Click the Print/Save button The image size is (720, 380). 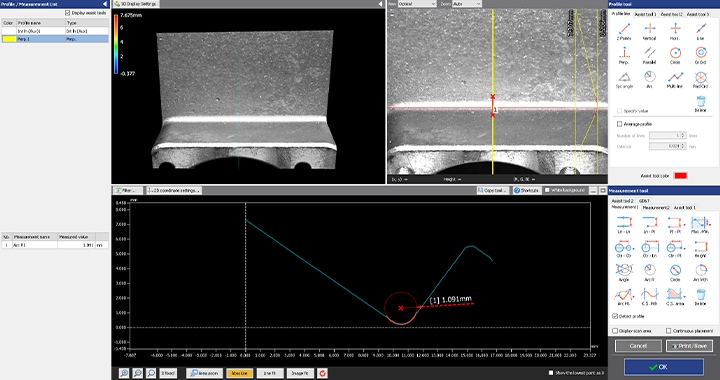(x=689, y=346)
